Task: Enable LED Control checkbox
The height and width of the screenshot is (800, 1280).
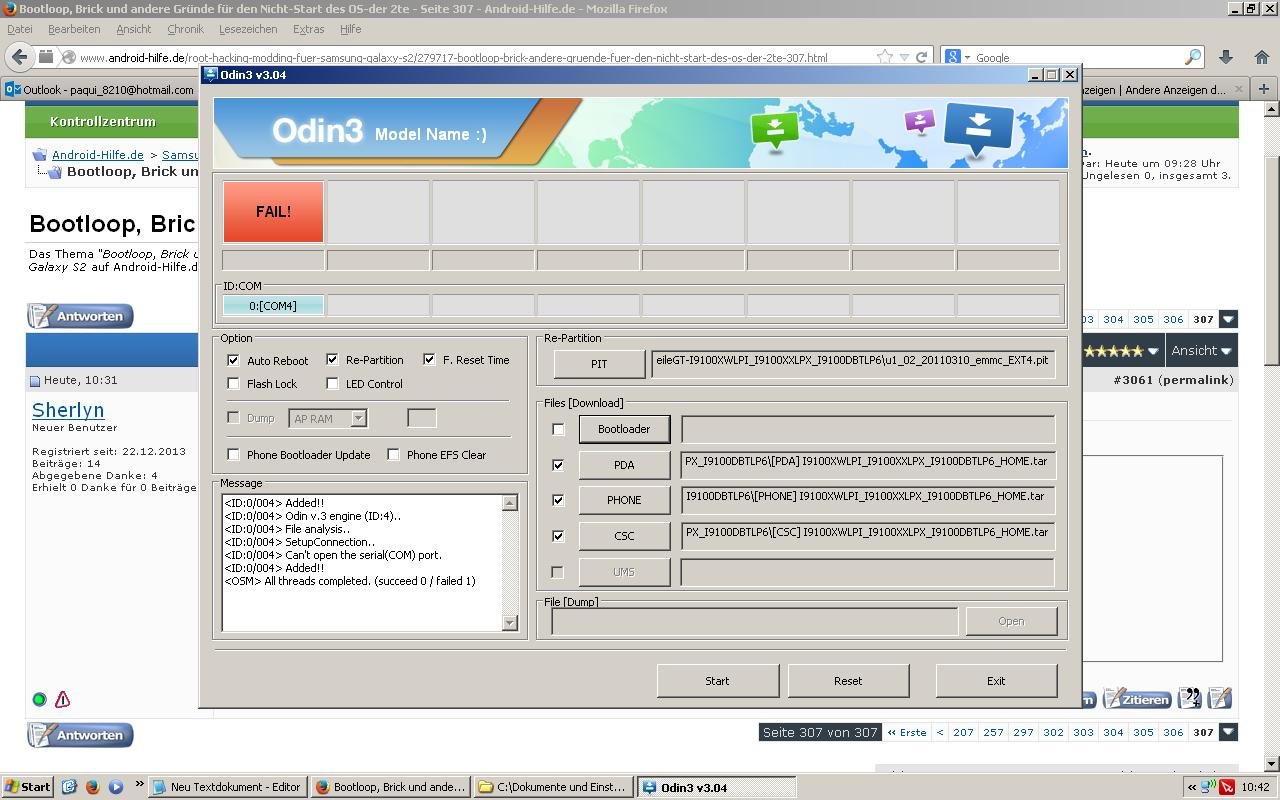Action: [x=332, y=384]
